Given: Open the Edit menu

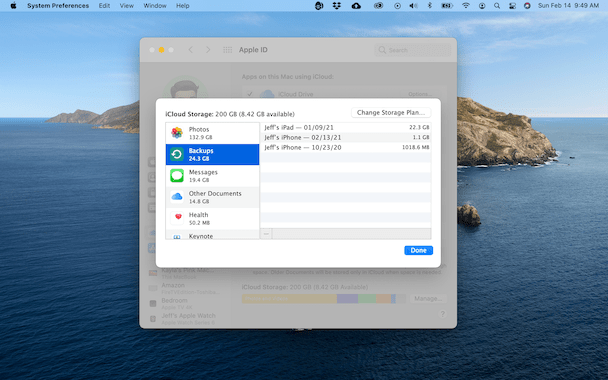Looking at the screenshot, I should [104, 5].
